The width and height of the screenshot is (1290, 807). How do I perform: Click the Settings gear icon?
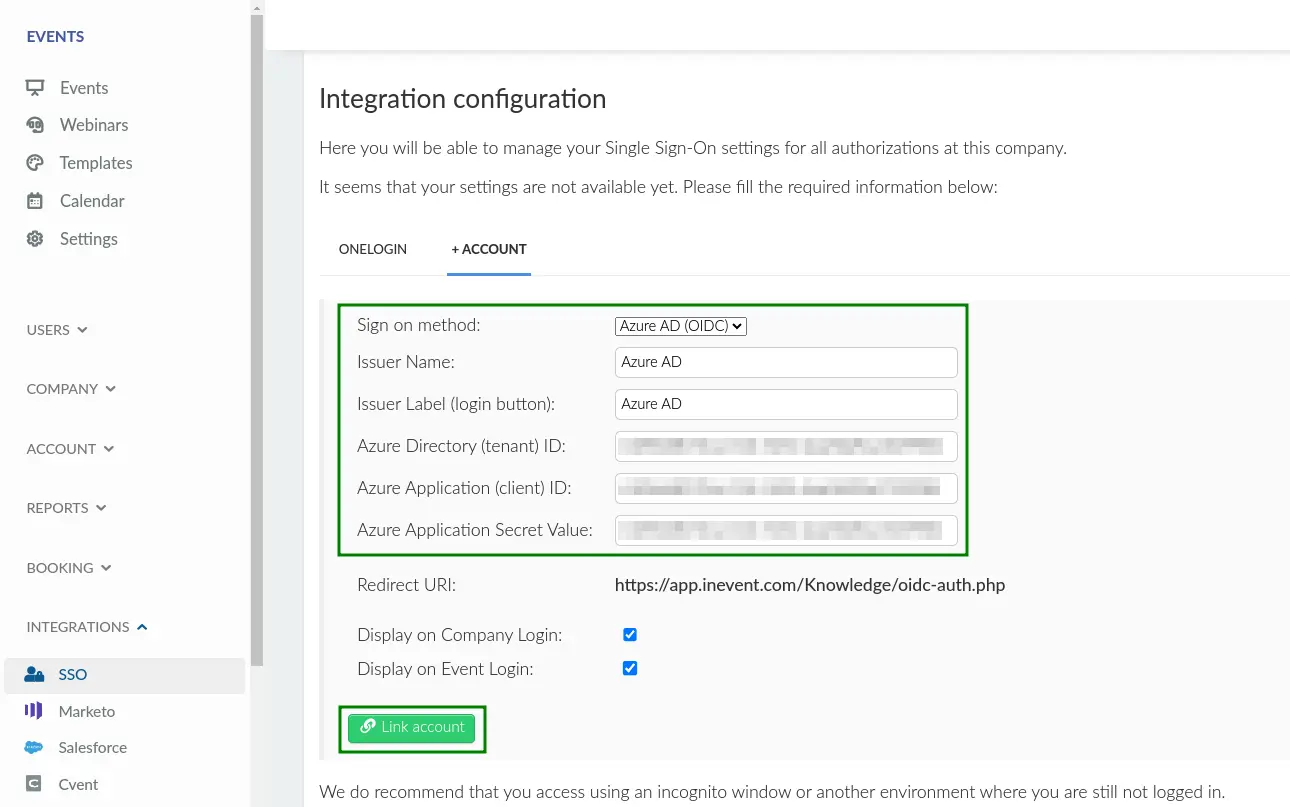[x=35, y=239]
